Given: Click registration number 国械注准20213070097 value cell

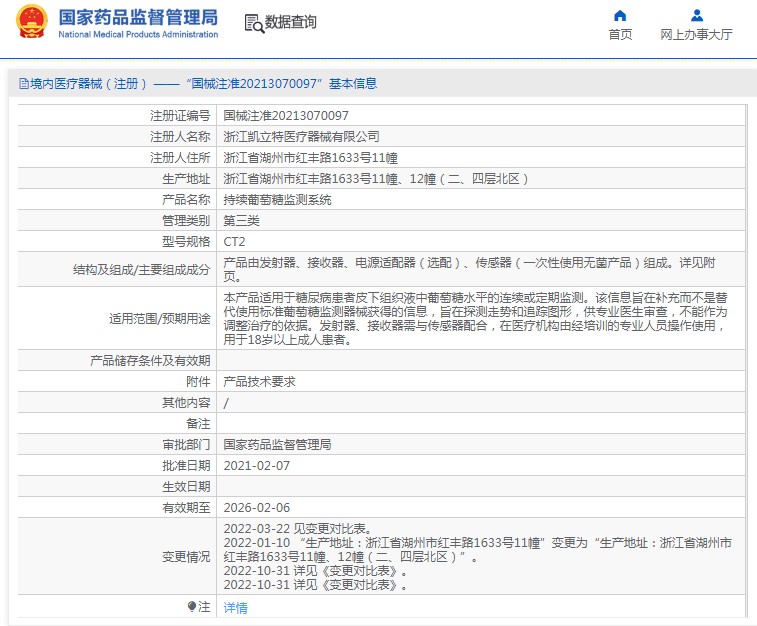Looking at the screenshot, I should [286, 116].
